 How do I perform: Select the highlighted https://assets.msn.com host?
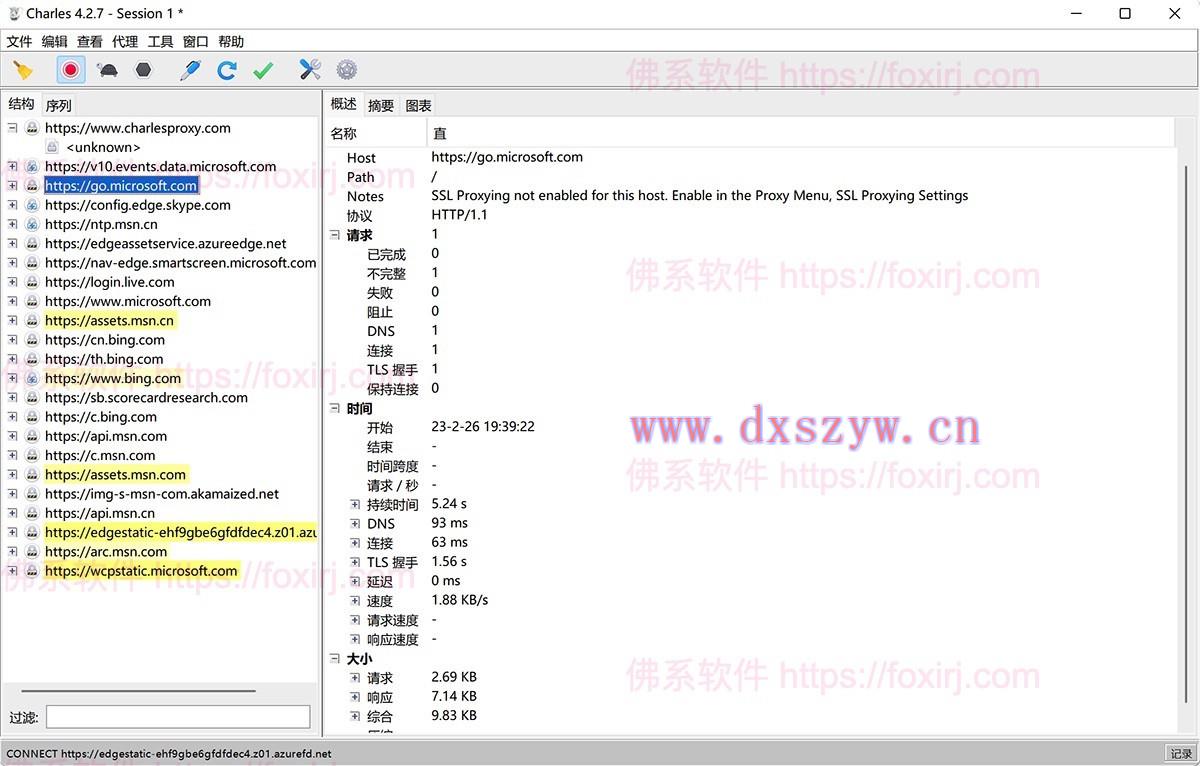(x=116, y=475)
